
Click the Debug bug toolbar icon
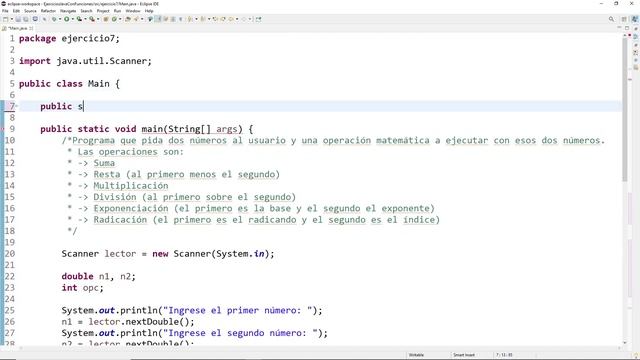pyautogui.click(x=54, y=19)
